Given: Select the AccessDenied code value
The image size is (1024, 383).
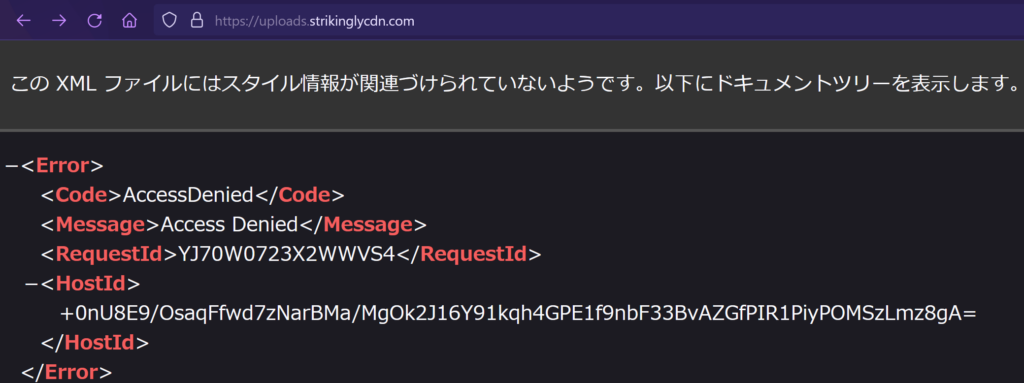Looking at the screenshot, I should [x=187, y=195].
